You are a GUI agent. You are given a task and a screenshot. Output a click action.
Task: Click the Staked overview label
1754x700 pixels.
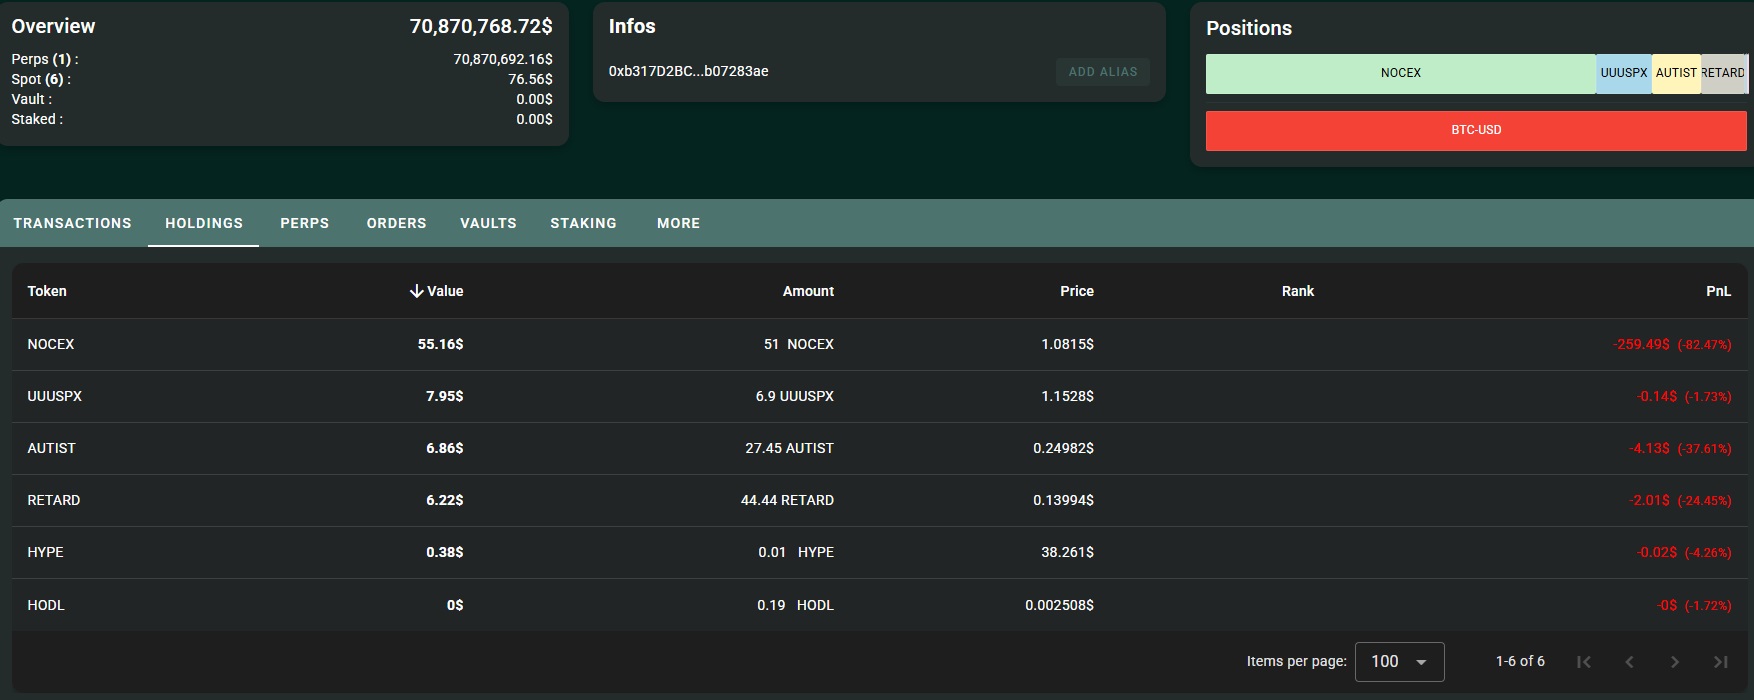tap(37, 119)
